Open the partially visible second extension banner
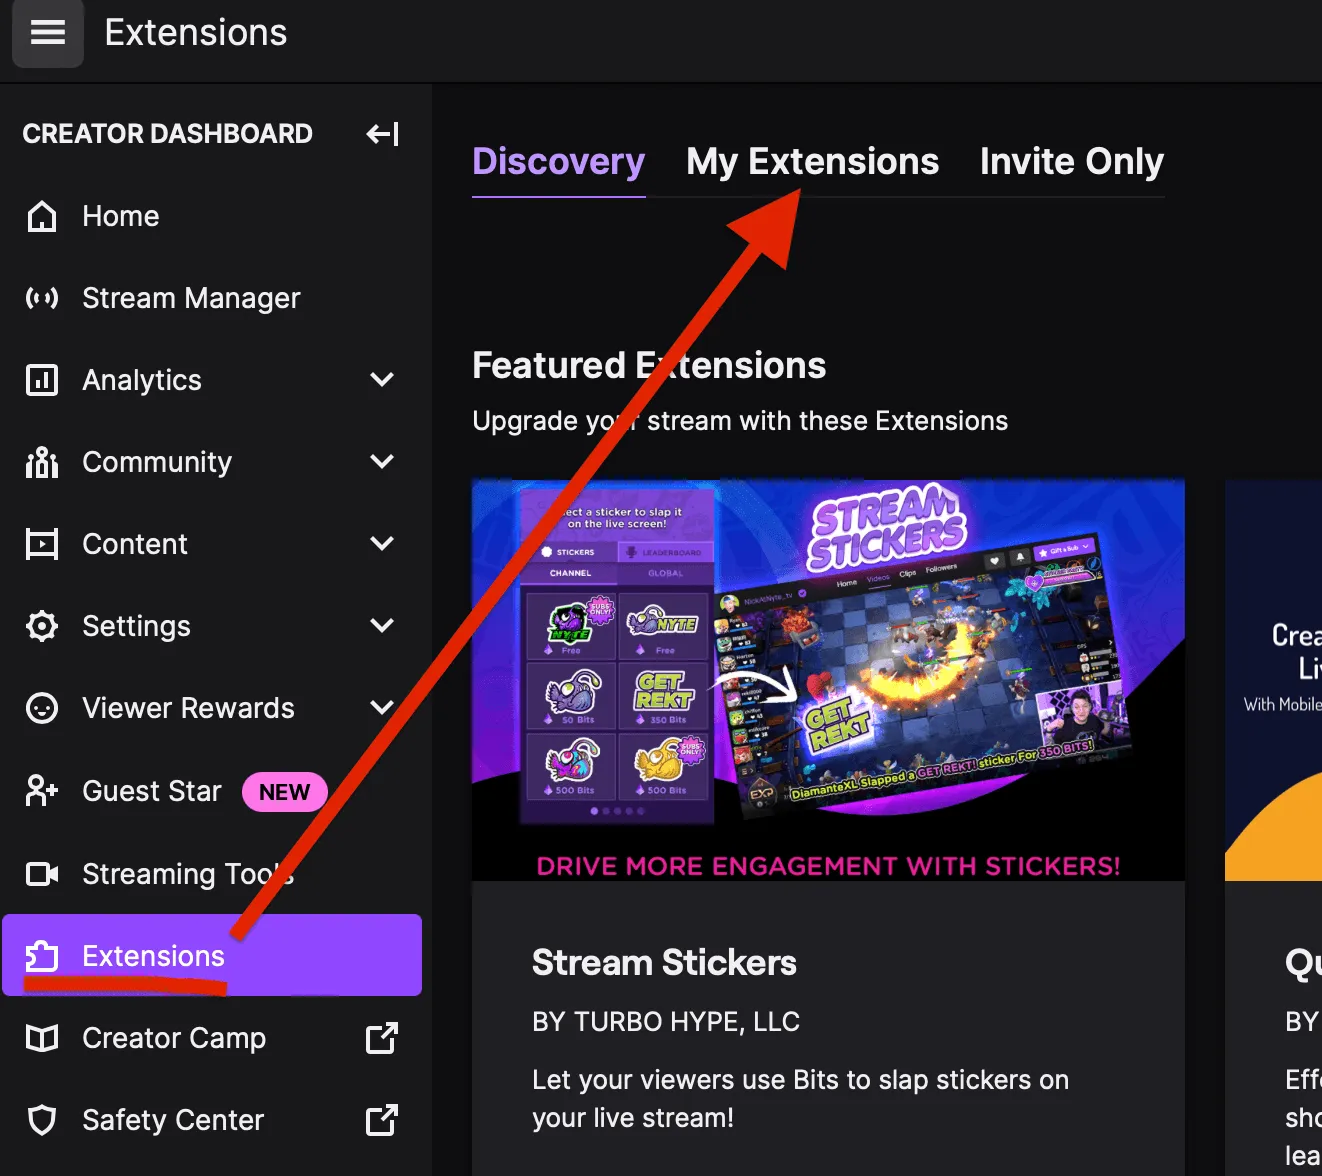The height and width of the screenshot is (1176, 1322). [1273, 680]
